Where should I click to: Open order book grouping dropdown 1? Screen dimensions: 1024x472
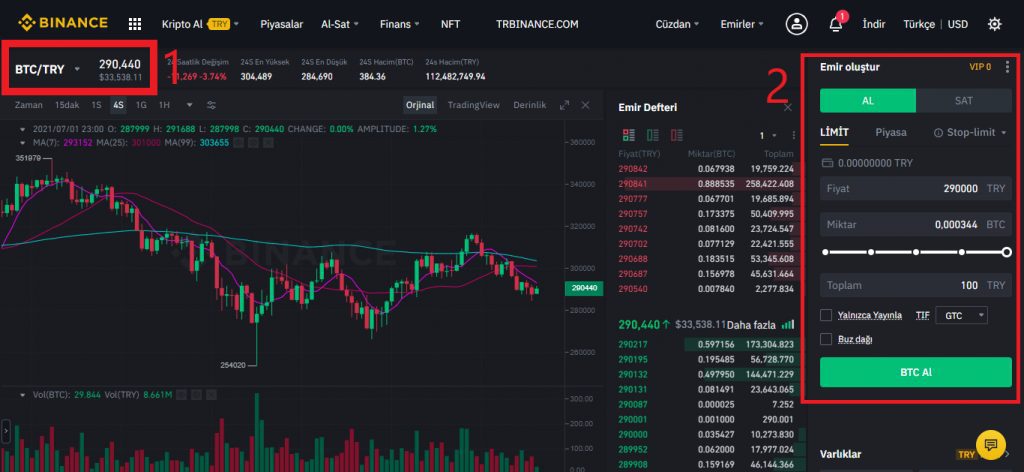click(768, 135)
